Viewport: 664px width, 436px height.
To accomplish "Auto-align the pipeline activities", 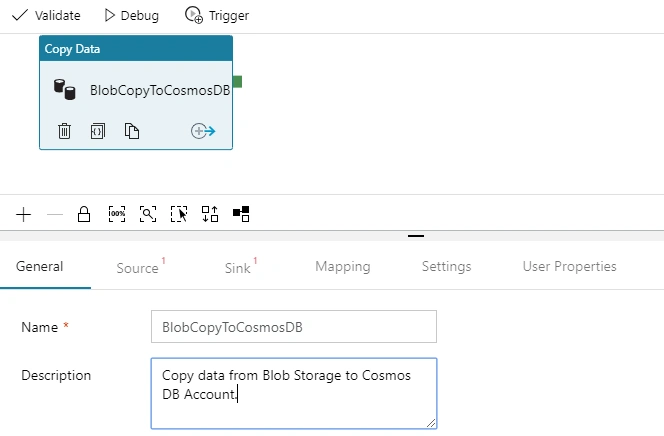I will pos(210,214).
